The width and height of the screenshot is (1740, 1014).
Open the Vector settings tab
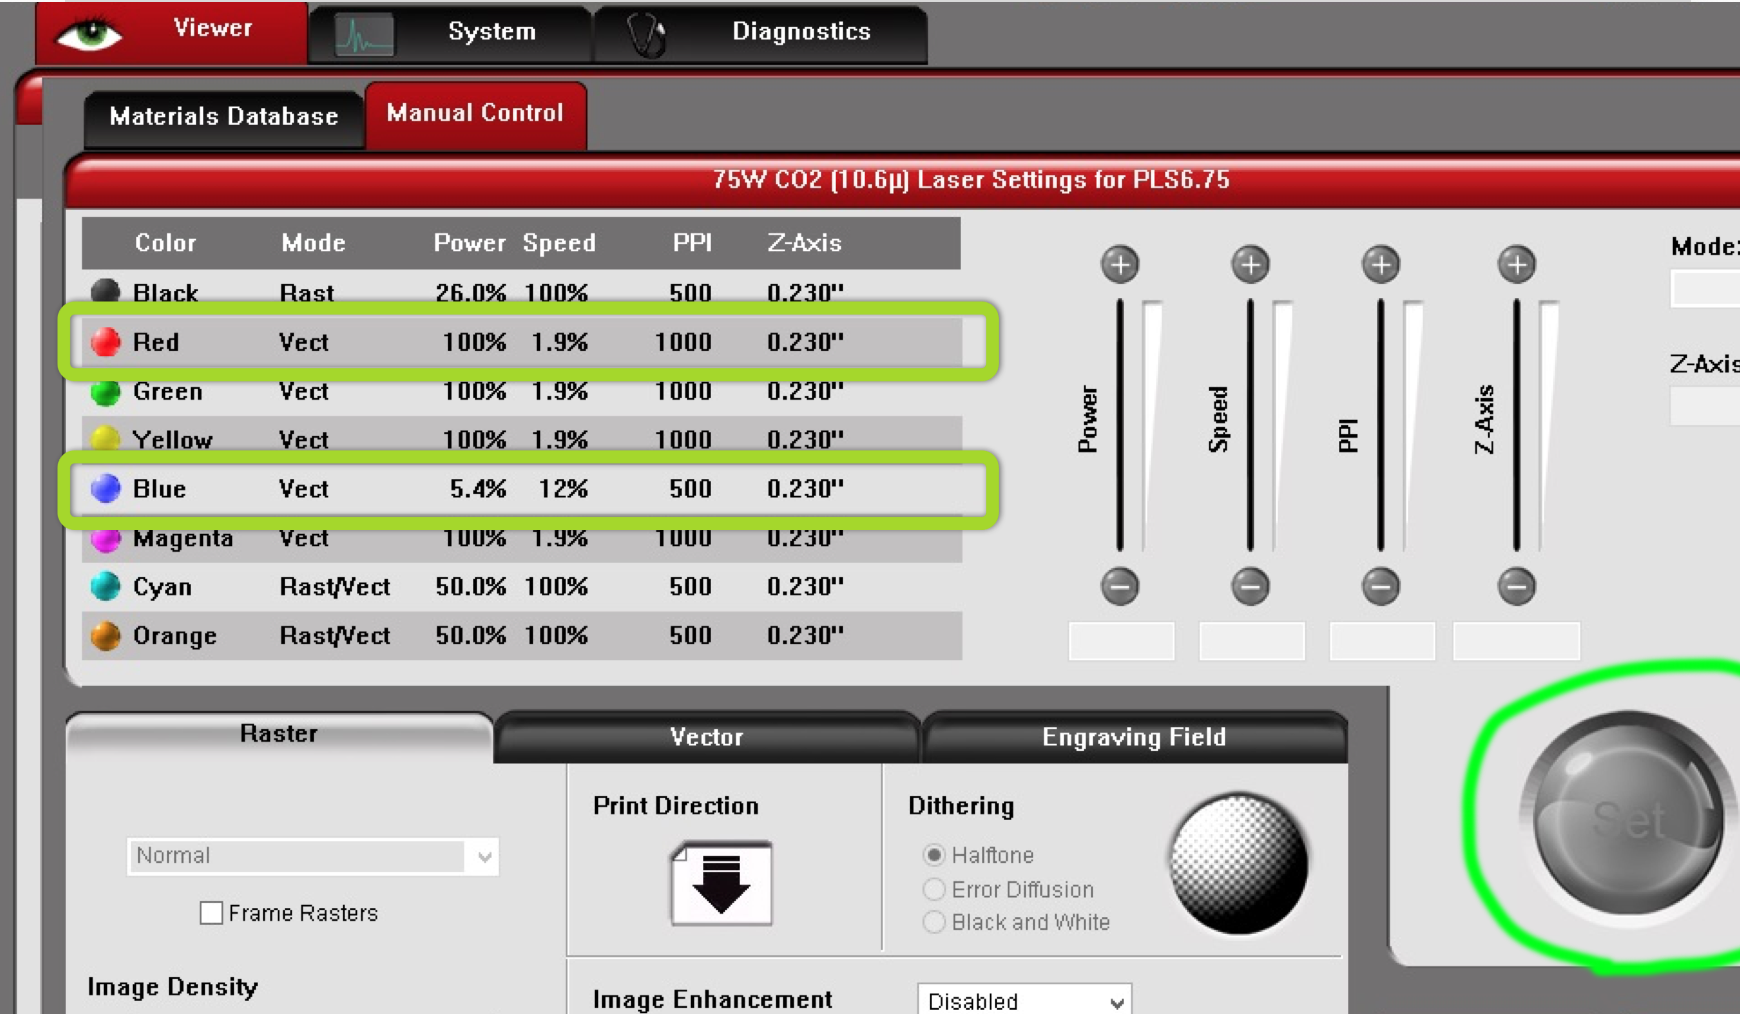[x=706, y=738]
